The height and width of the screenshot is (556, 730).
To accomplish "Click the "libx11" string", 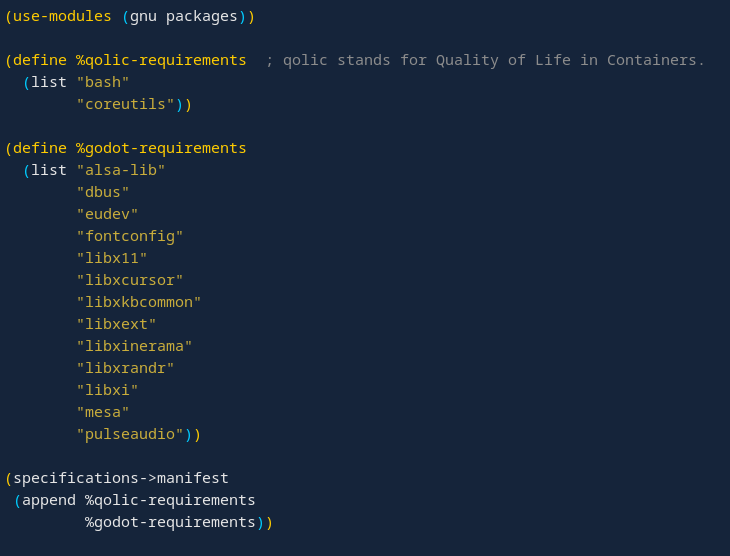I will (x=112, y=258).
